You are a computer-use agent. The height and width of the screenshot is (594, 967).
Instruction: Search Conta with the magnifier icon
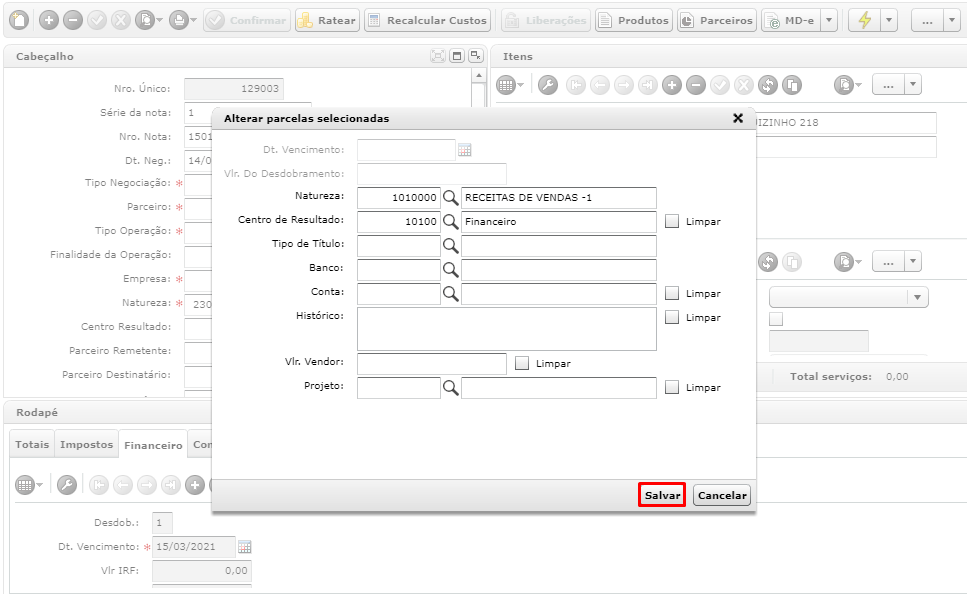point(451,294)
